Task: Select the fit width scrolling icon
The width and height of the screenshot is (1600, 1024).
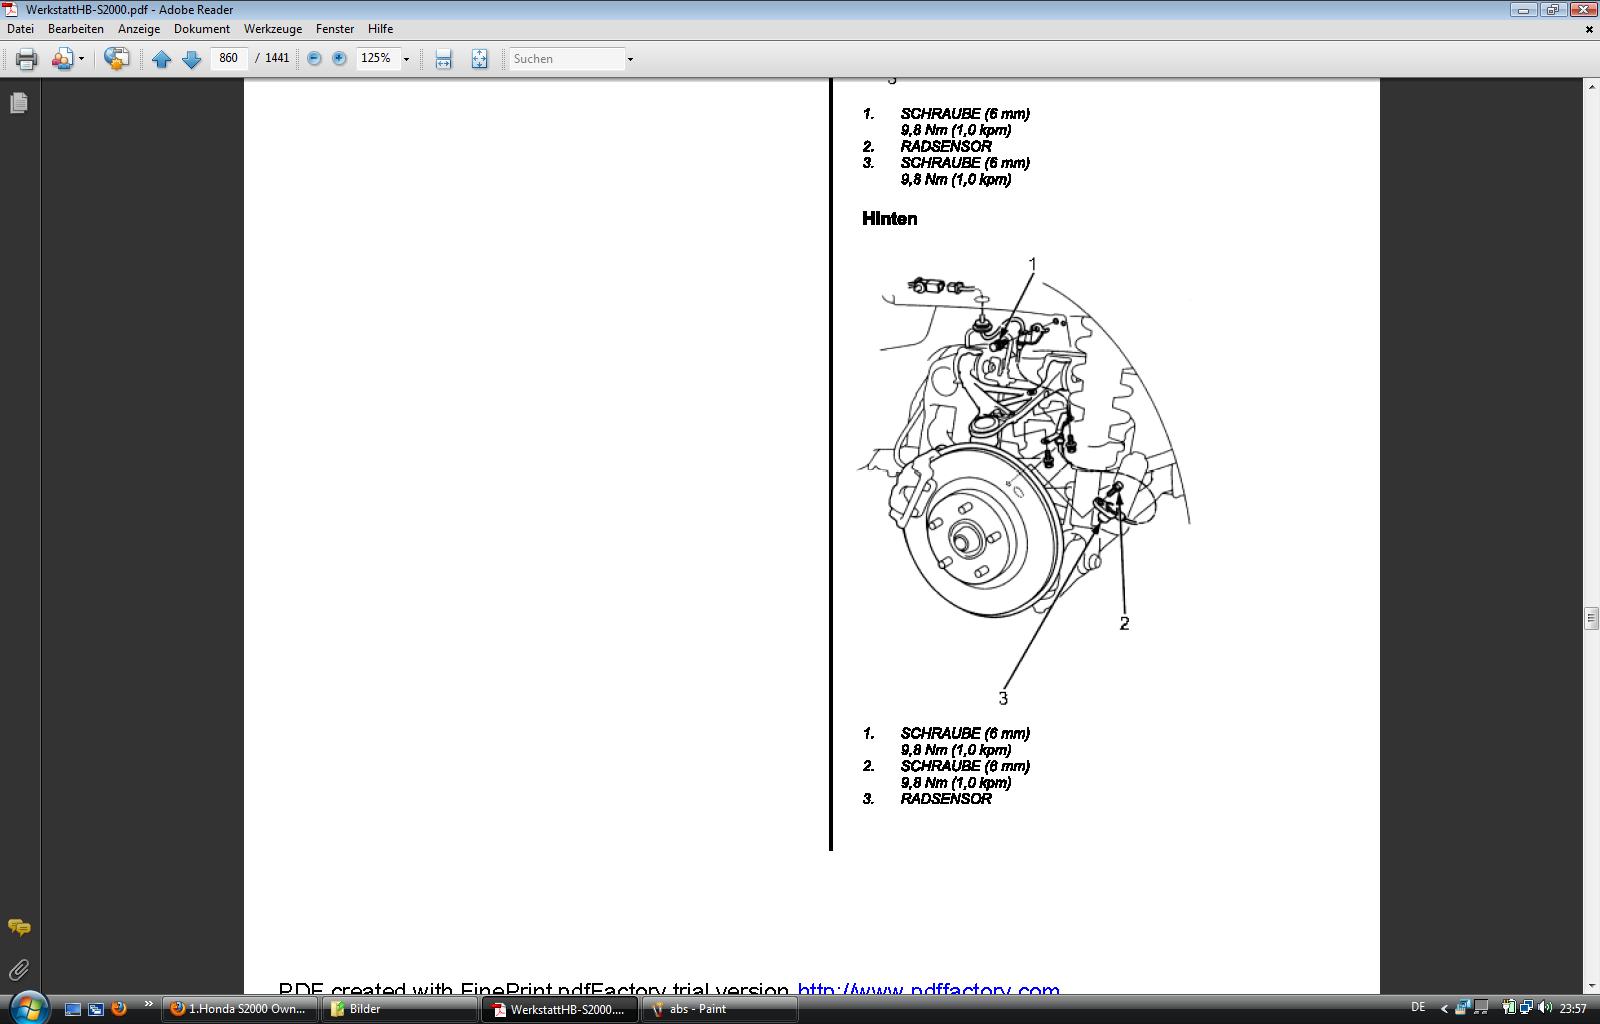Action: [x=443, y=59]
